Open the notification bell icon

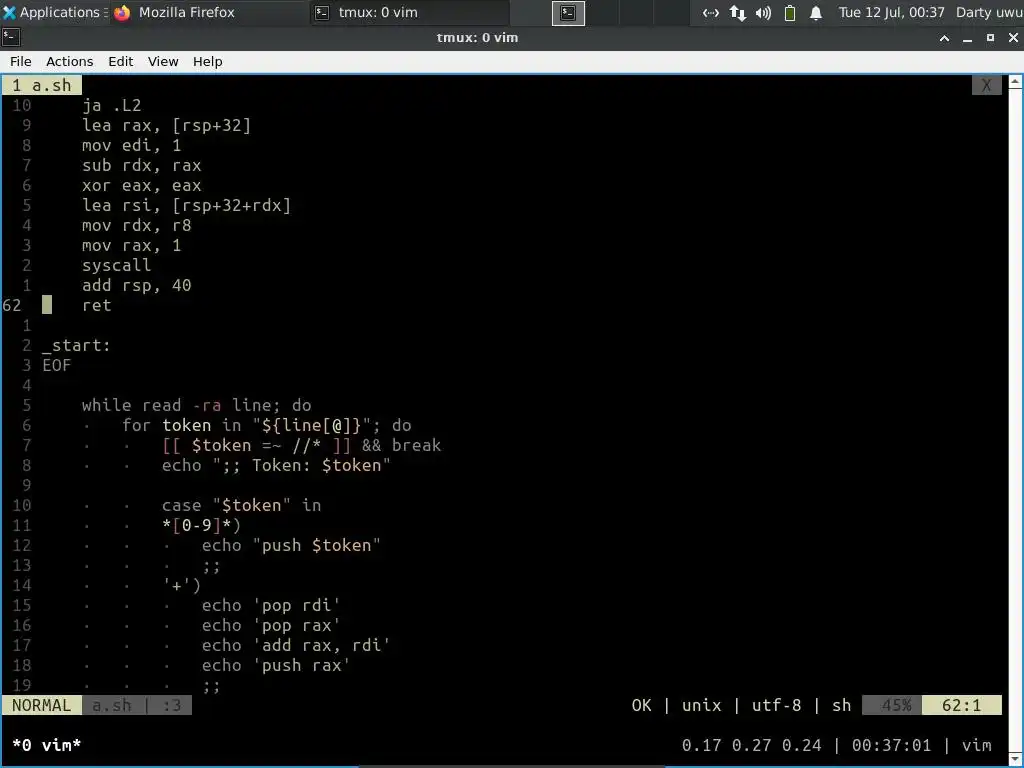click(816, 13)
